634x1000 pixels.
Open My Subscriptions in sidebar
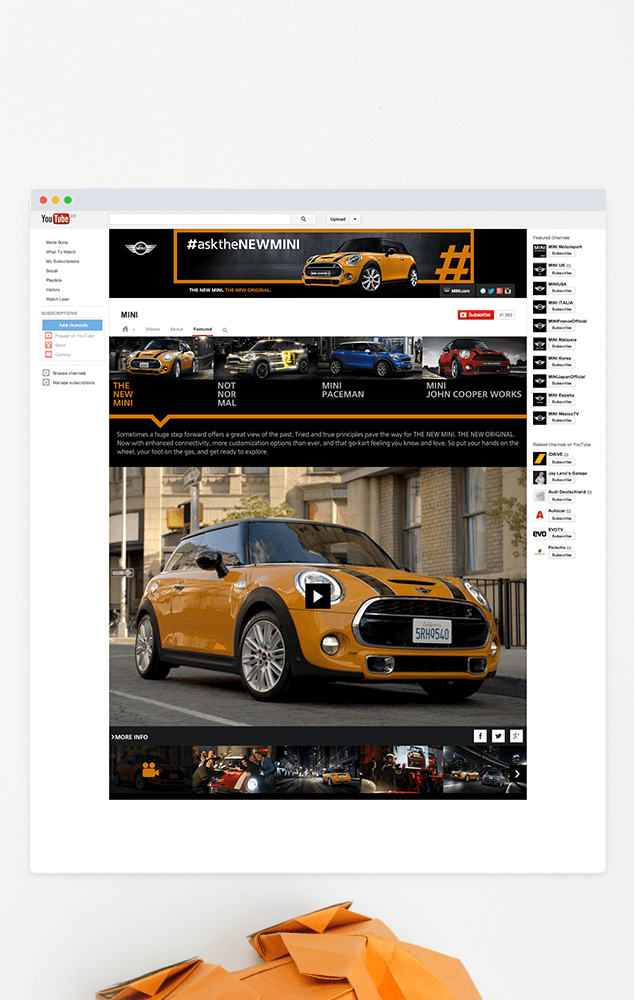[x=63, y=261]
